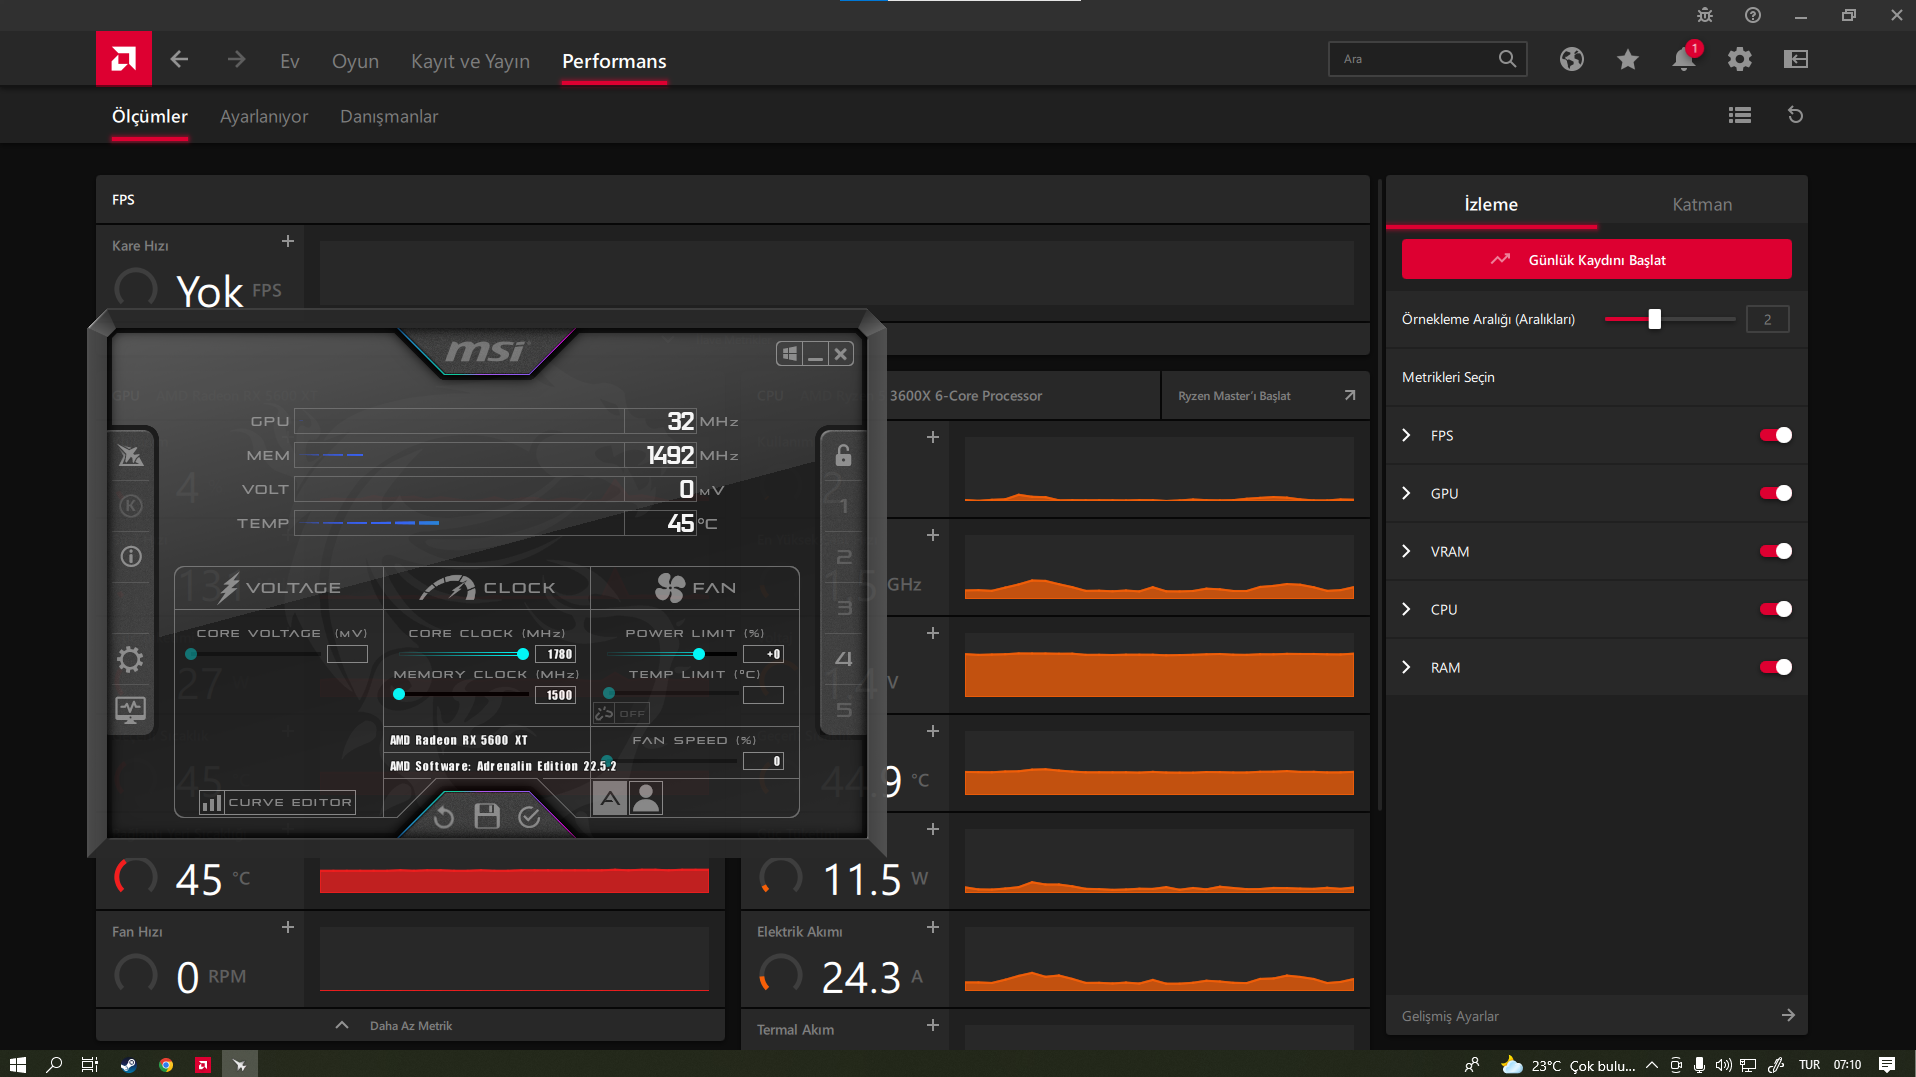Open MSI Afterburner settings gear

[x=131, y=659]
